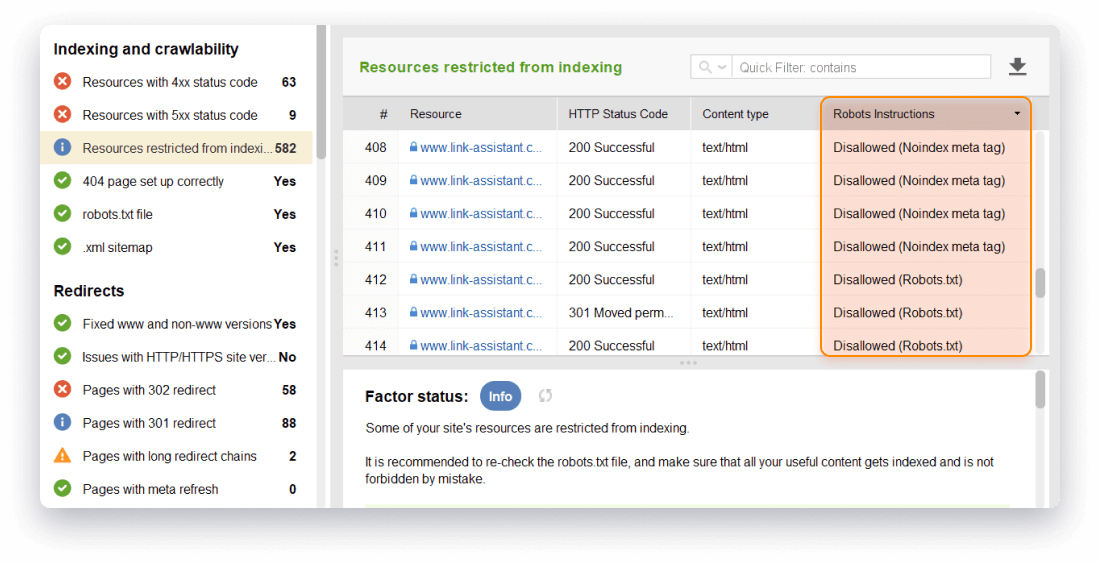The width and height of the screenshot is (1100, 563).
Task: Click the vertical panel splitter handle
Action: pyautogui.click(x=336, y=258)
